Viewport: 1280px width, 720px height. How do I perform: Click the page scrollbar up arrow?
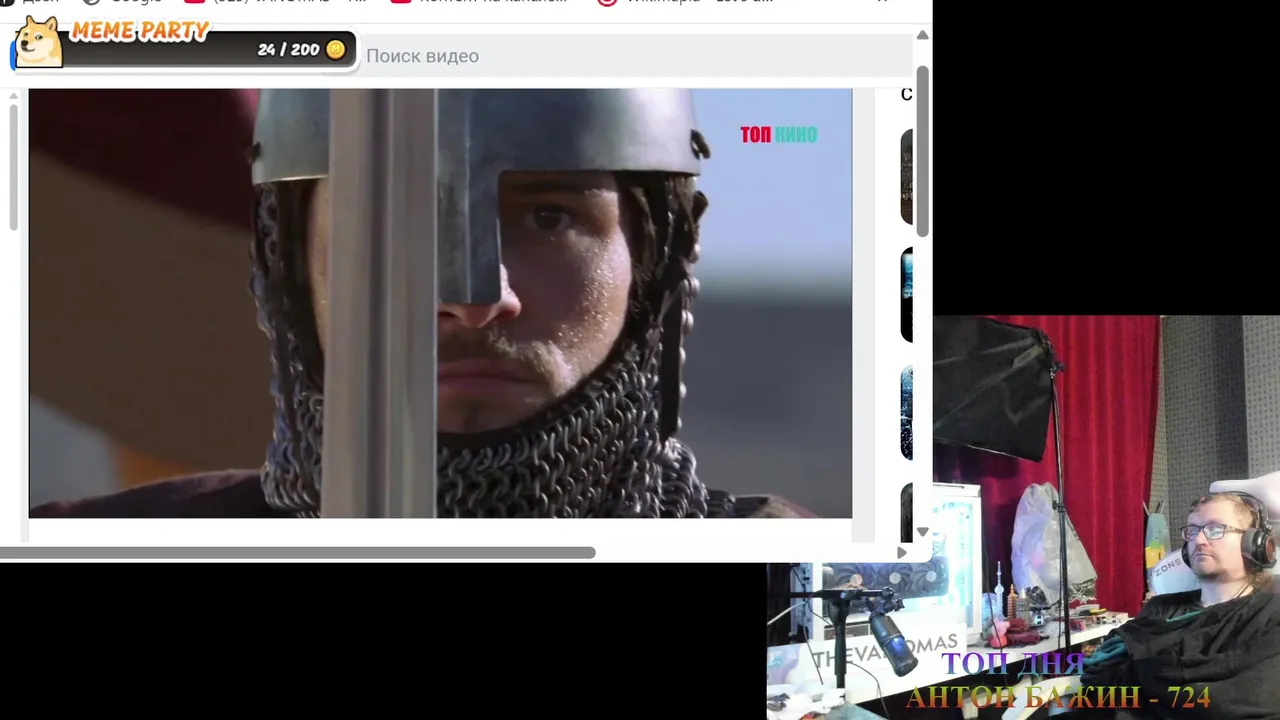(922, 36)
